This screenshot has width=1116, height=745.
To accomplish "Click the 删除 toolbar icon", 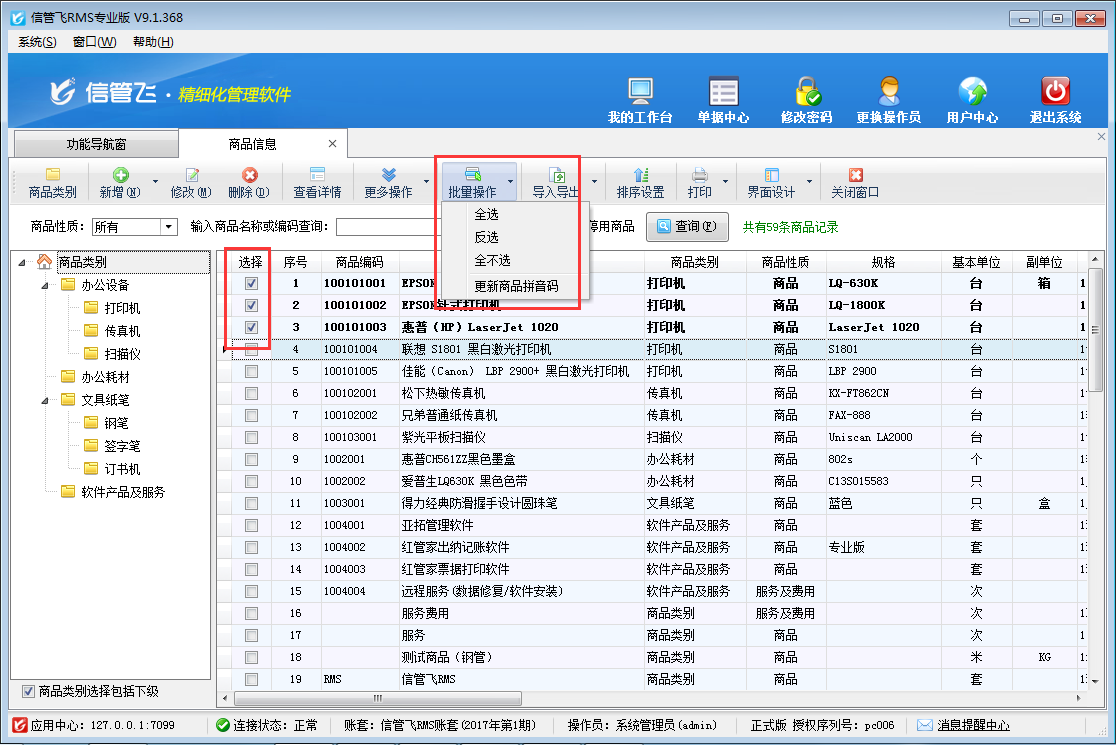I will pyautogui.click(x=249, y=176).
